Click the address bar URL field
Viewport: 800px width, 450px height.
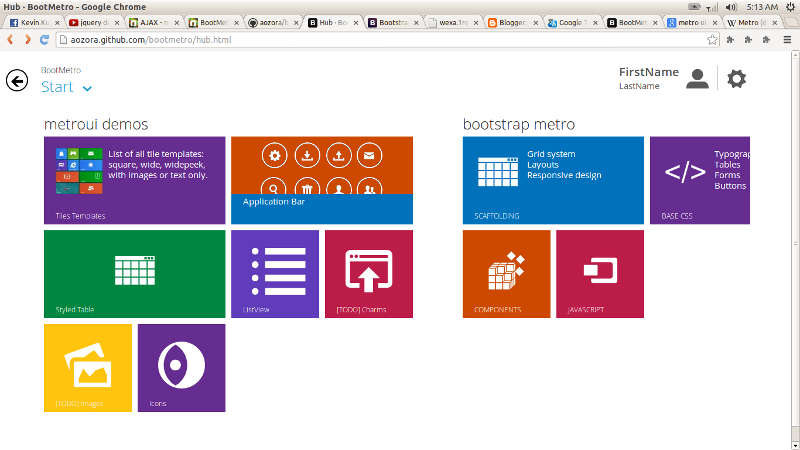pos(388,40)
